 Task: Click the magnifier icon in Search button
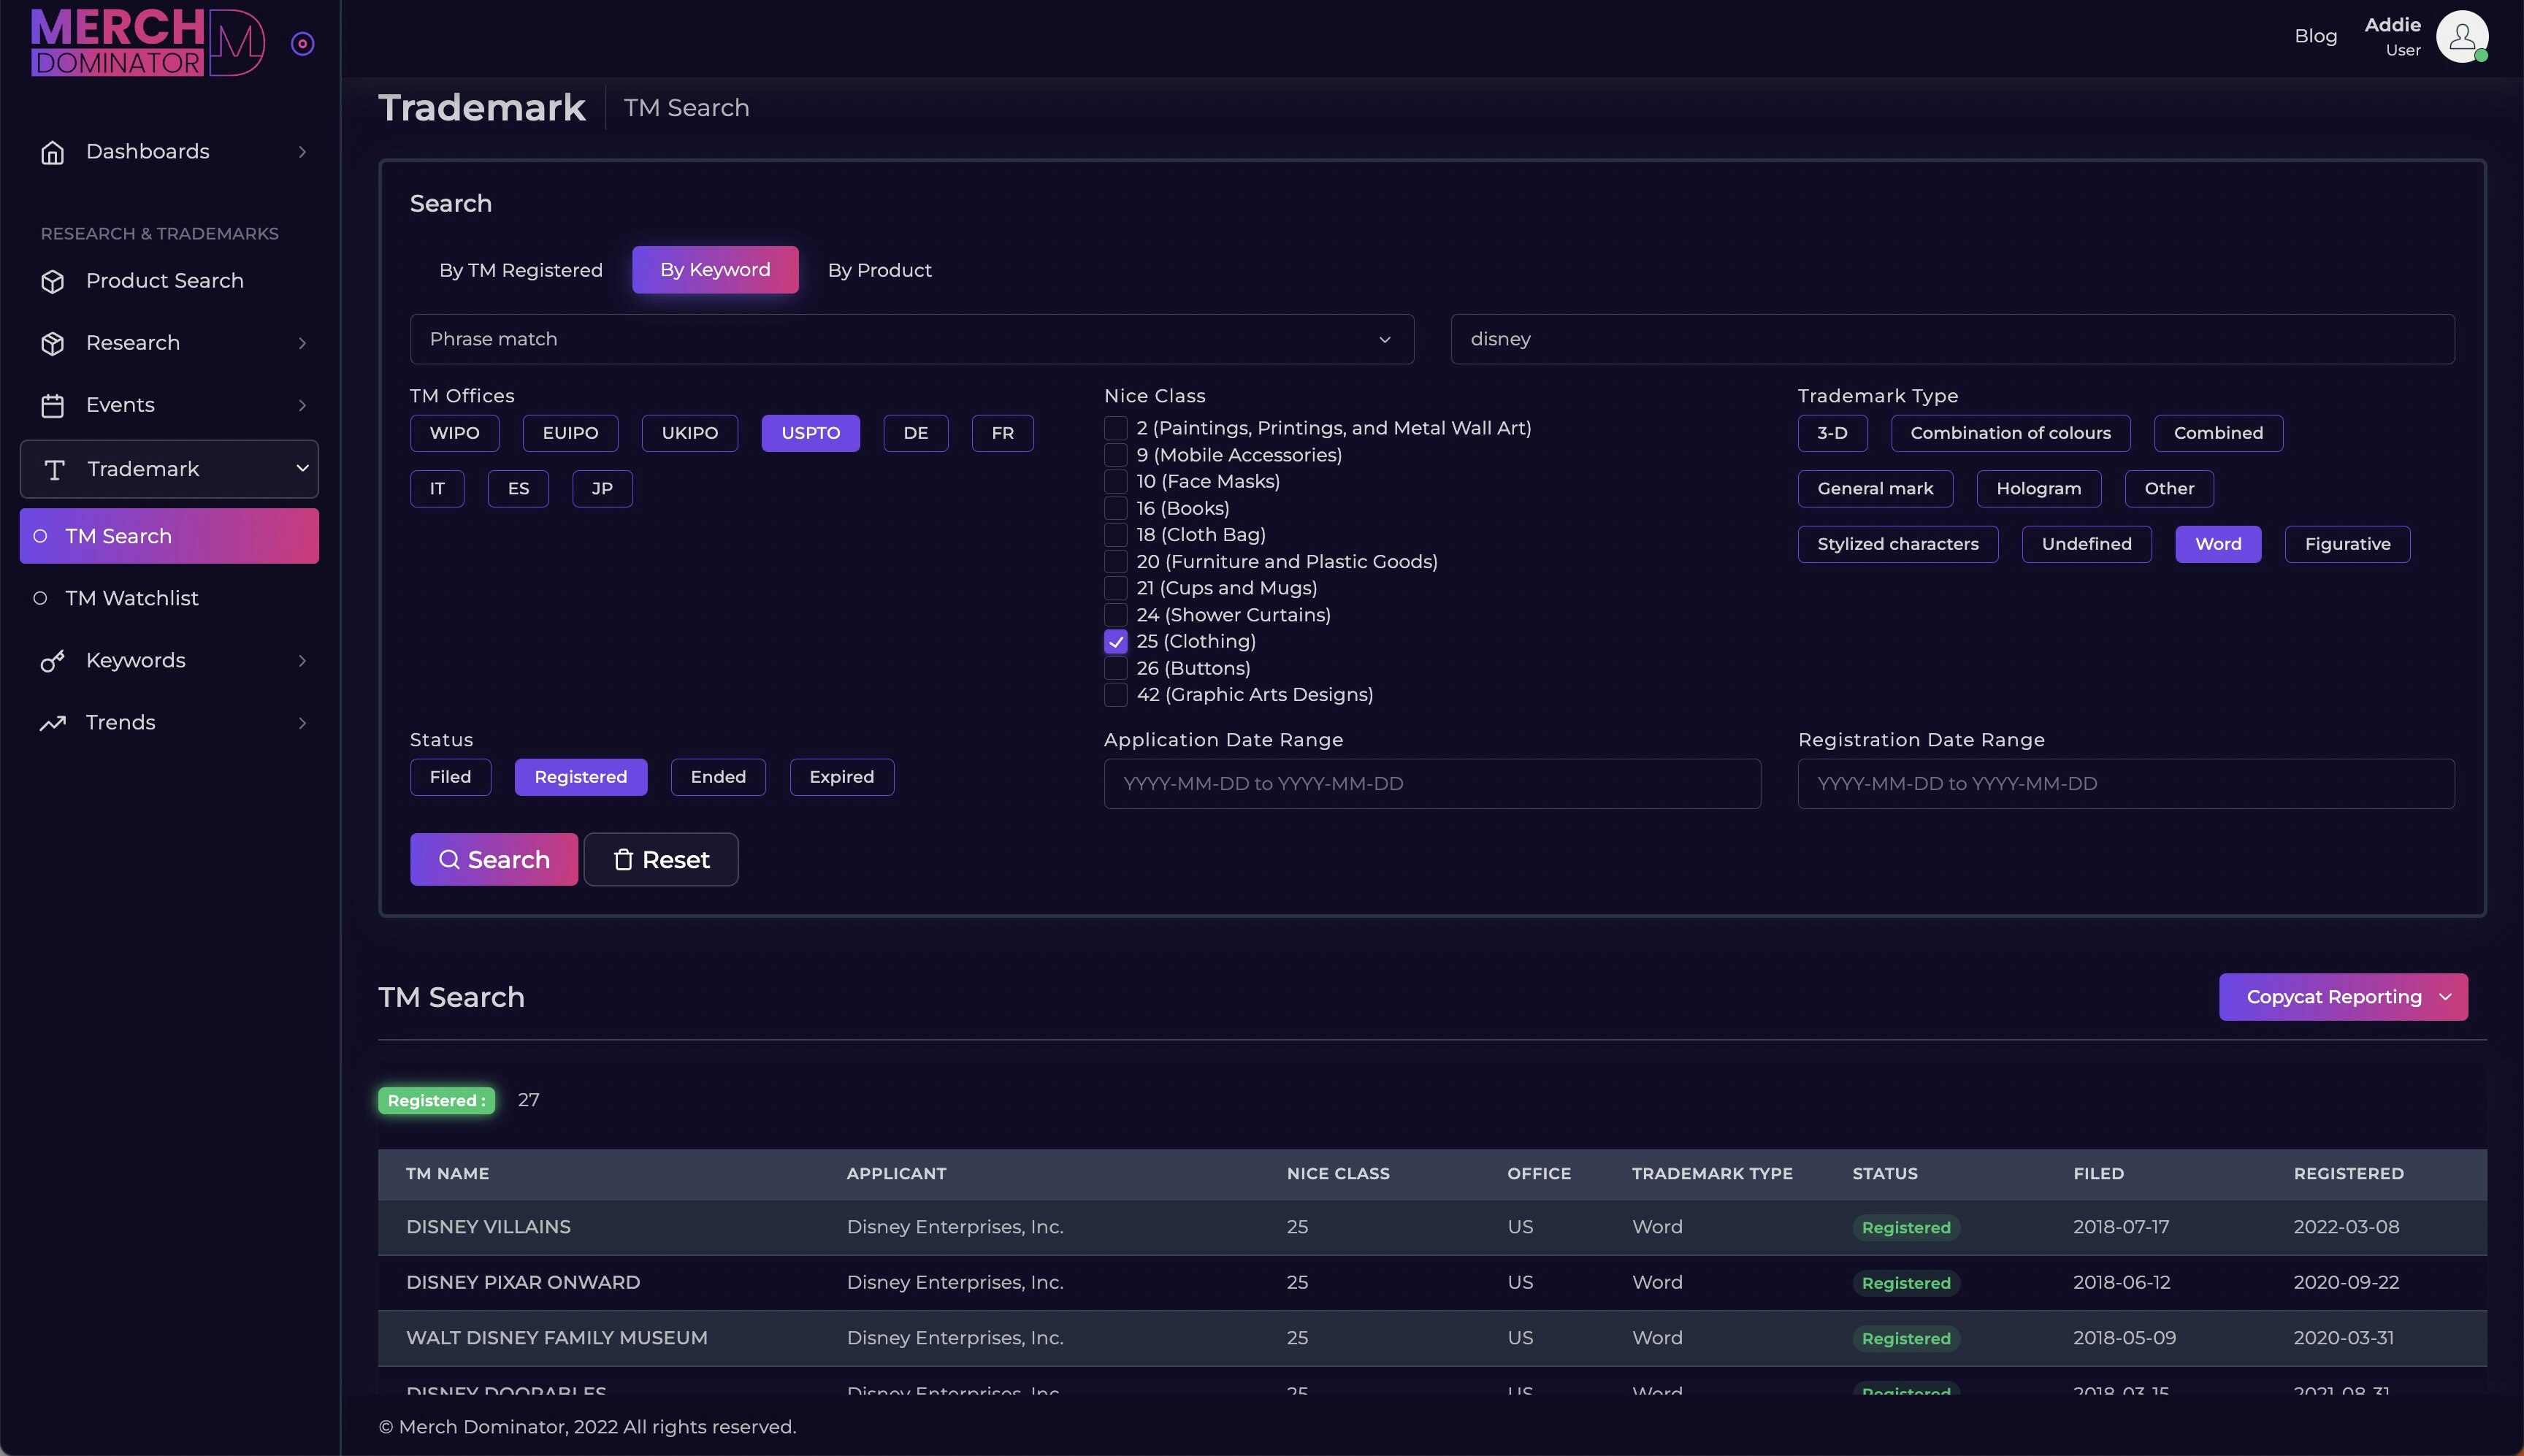[x=449, y=859]
